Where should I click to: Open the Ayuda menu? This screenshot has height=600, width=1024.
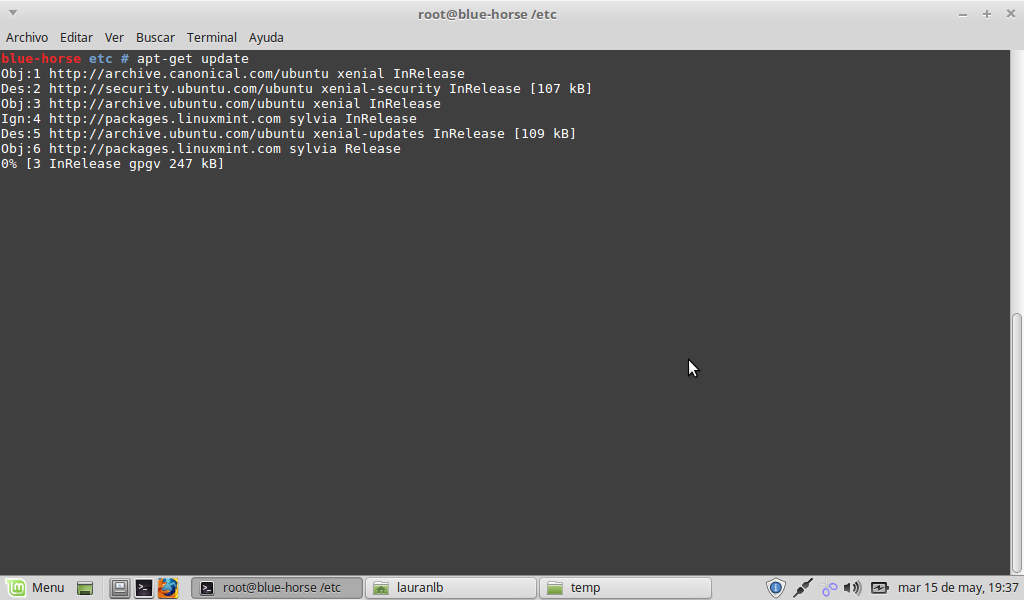(x=266, y=37)
